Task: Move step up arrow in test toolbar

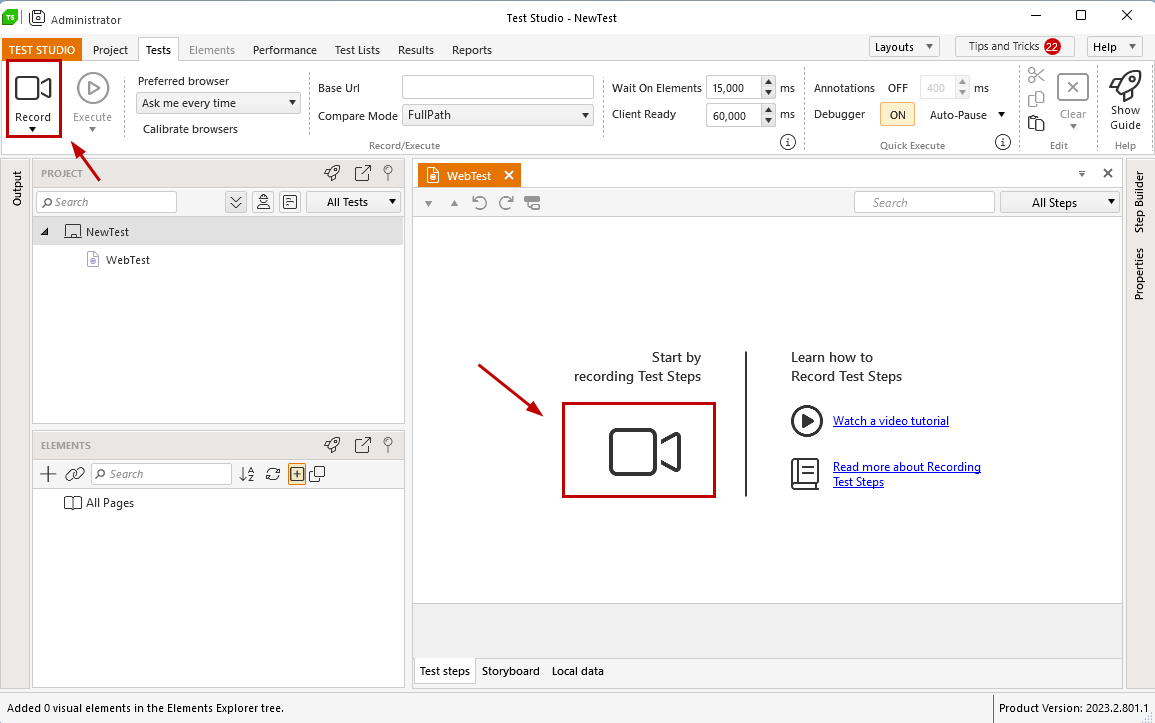Action: (x=454, y=203)
